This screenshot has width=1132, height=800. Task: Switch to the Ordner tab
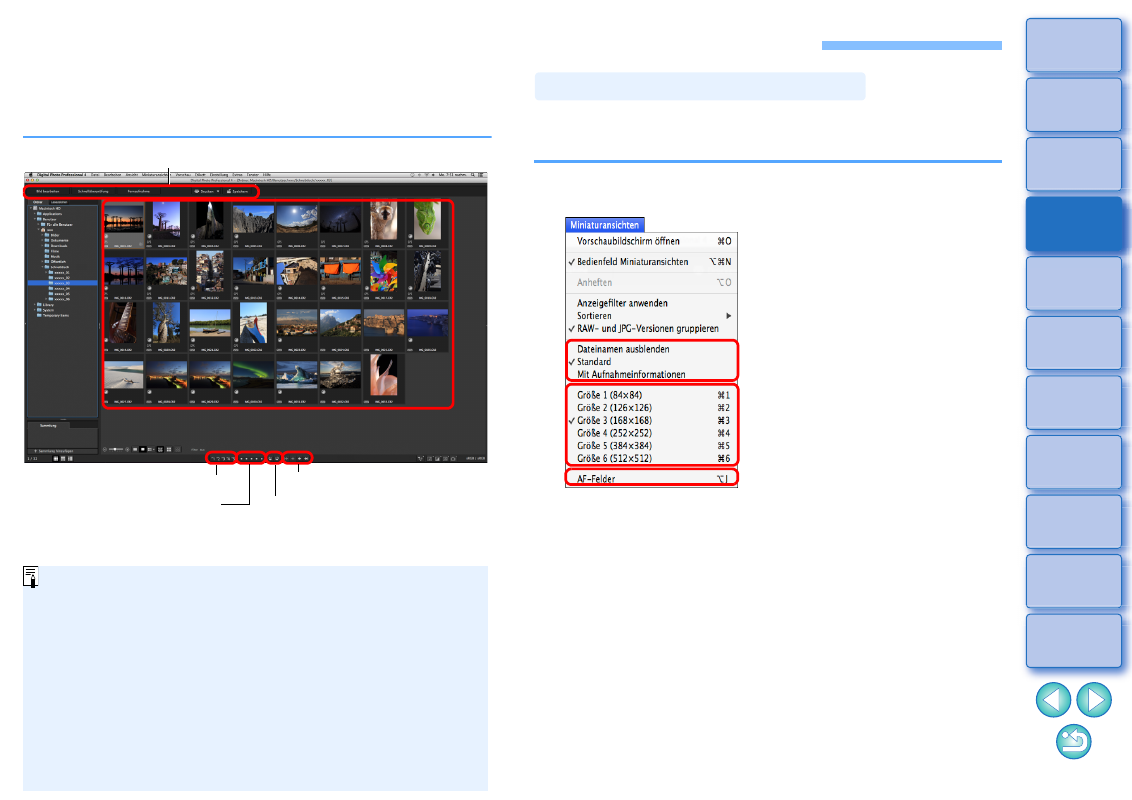(38, 202)
